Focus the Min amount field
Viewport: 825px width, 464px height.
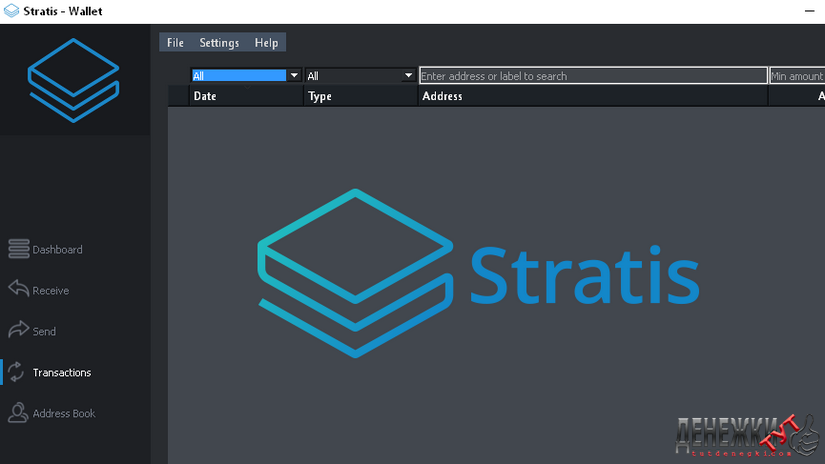point(797,76)
